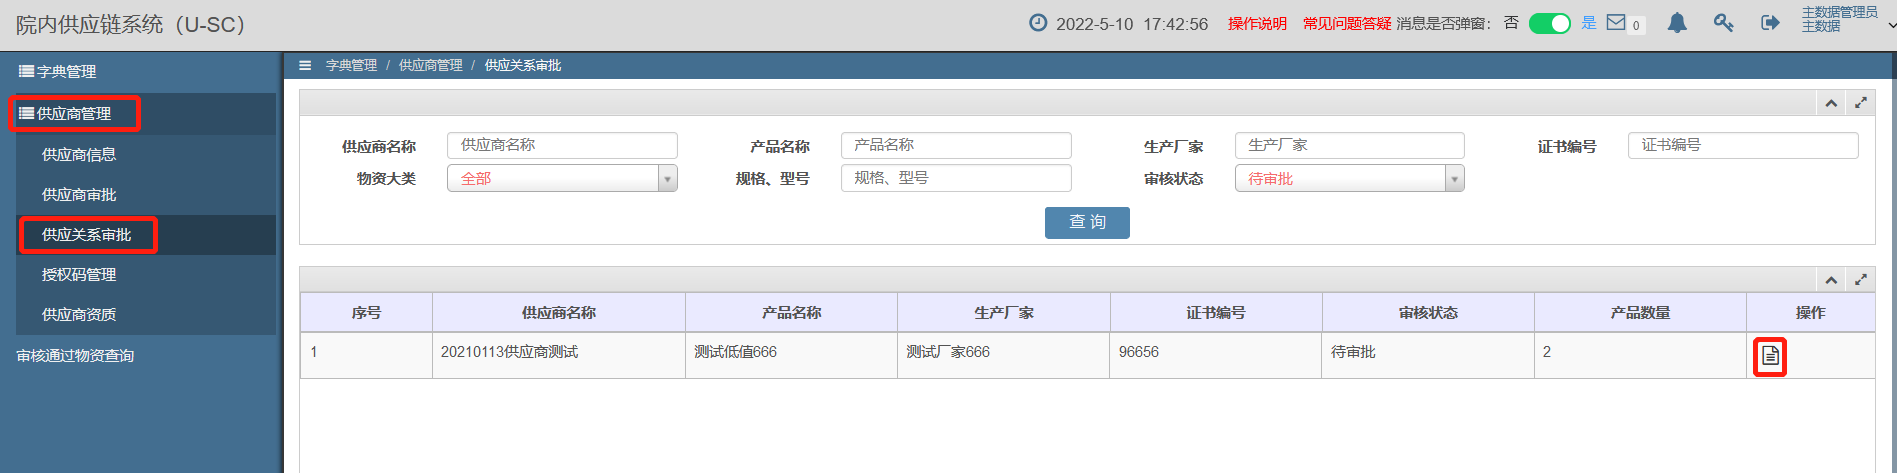Click the 是 label beside the popup switch
1897x473 pixels.
1589,22
